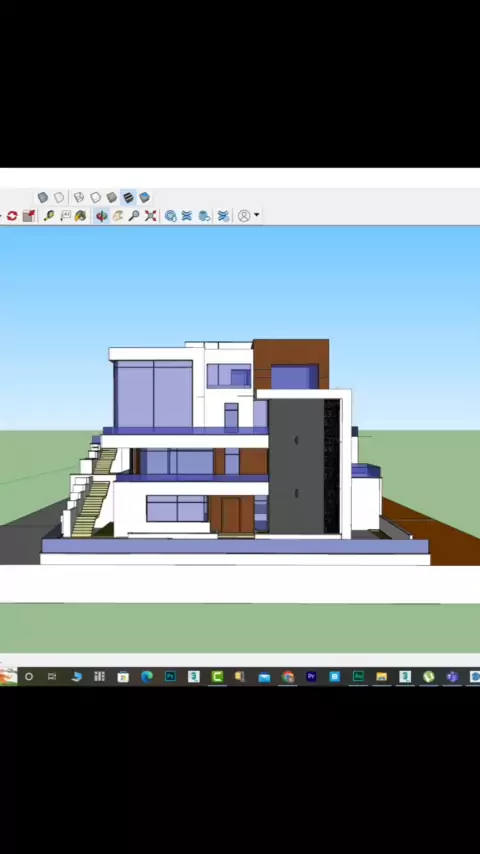Switch to Wireframe face style

(78, 197)
